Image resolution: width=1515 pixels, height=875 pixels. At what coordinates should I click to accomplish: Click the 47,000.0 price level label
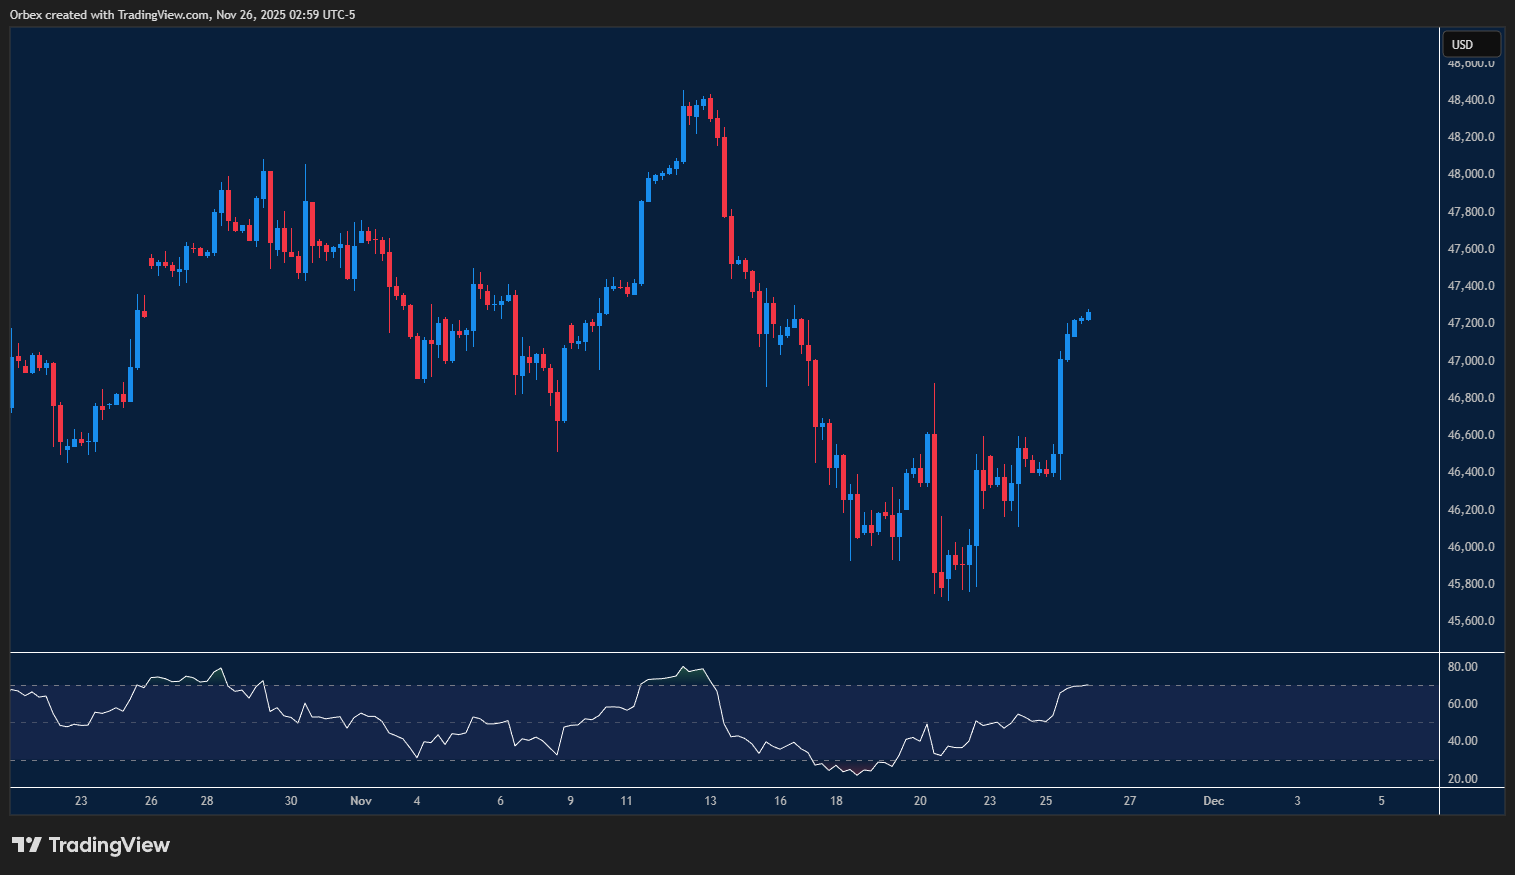click(1471, 361)
